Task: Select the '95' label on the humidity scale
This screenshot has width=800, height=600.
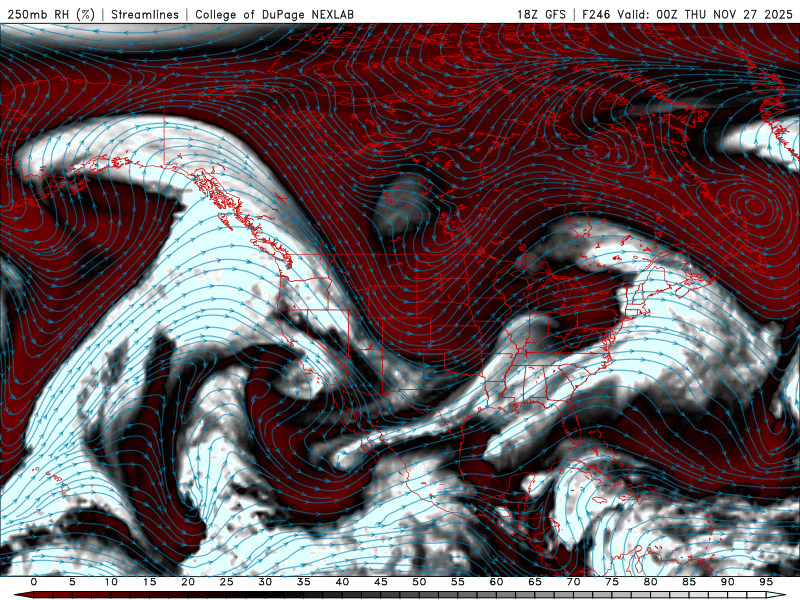Action: tap(766, 582)
